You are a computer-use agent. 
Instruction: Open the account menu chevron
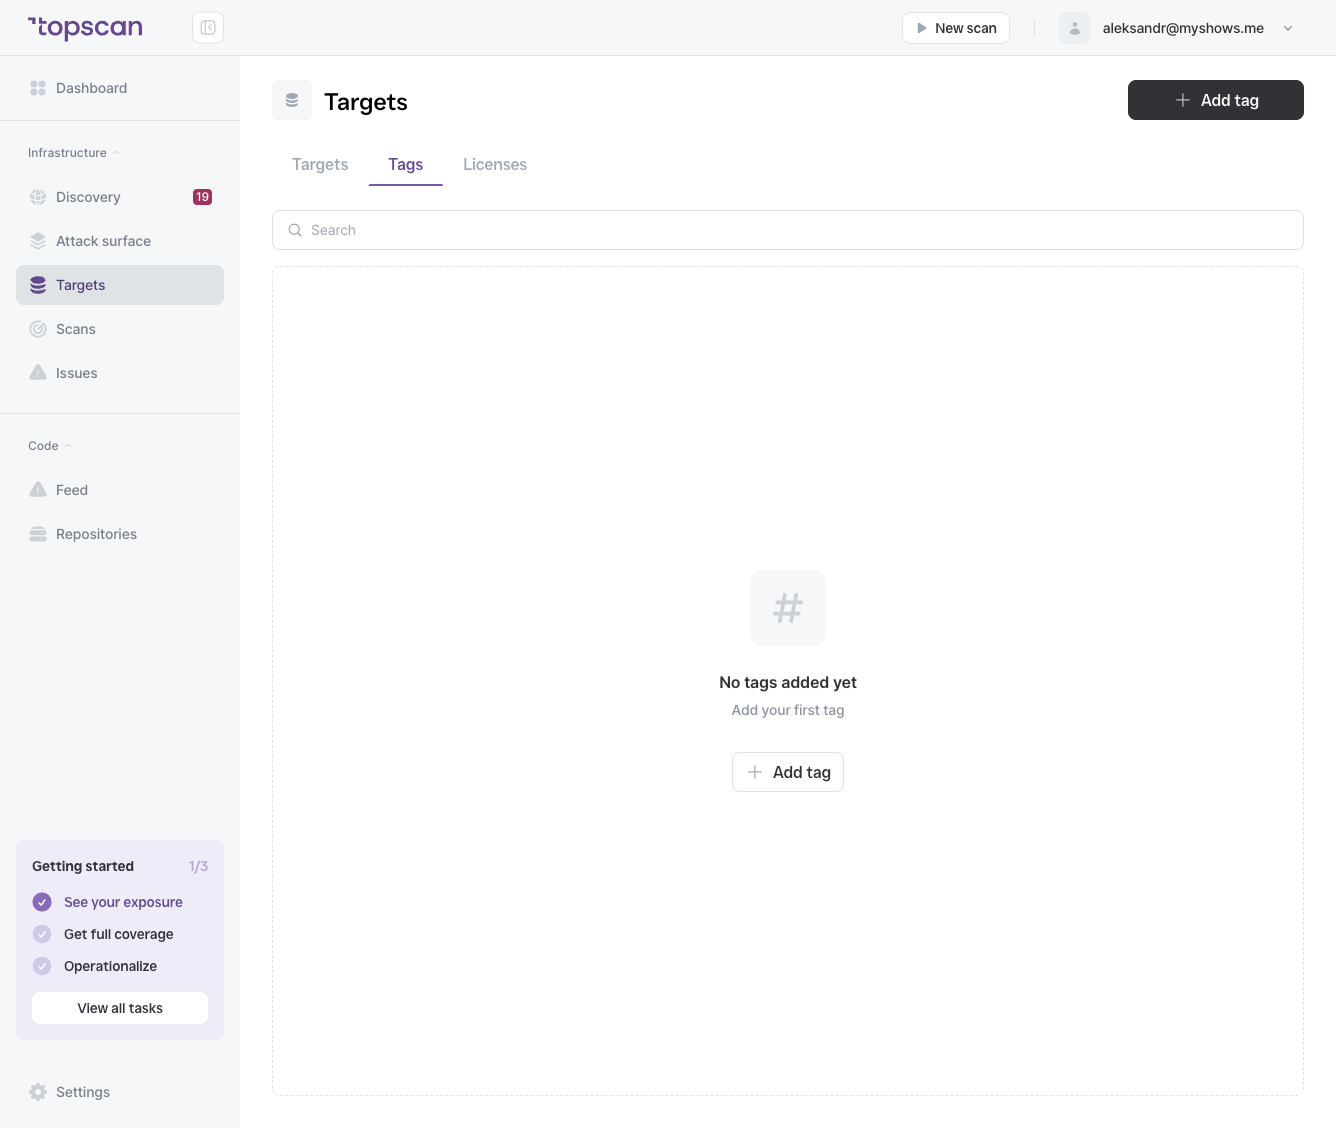(x=1288, y=28)
